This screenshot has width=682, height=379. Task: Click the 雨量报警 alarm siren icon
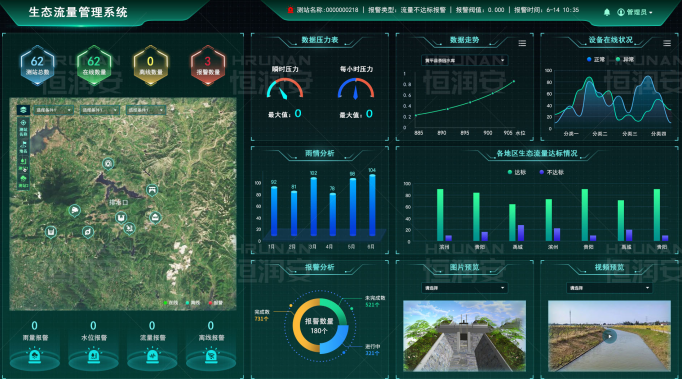point(34,356)
